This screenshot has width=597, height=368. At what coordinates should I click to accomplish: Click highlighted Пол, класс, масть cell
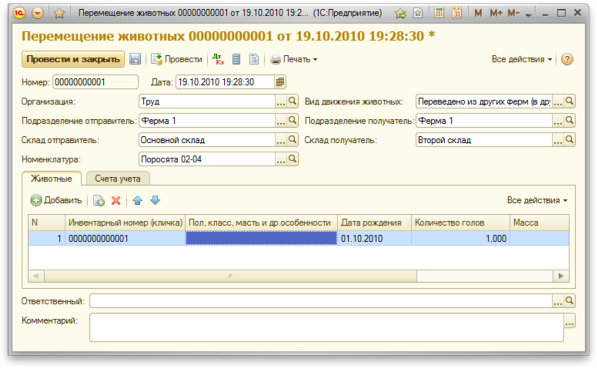click(261, 239)
